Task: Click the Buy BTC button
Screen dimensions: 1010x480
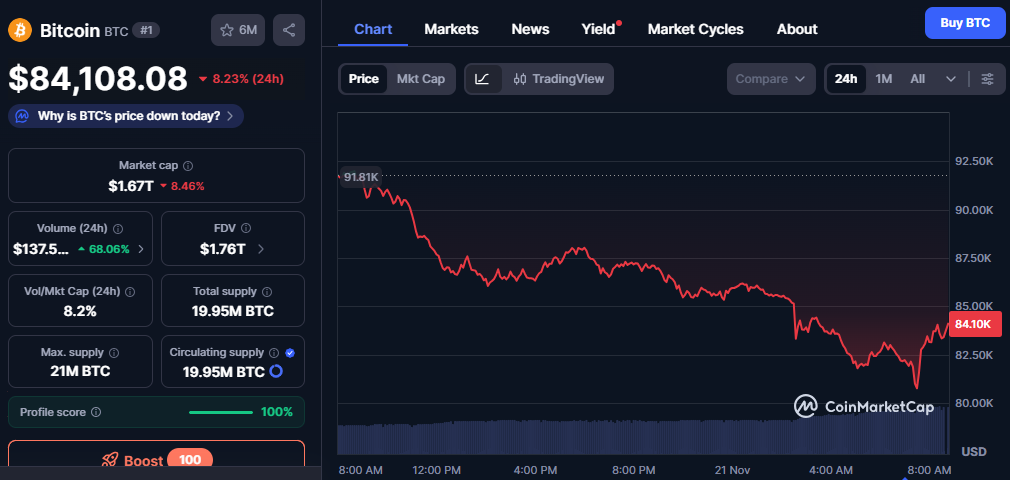Action: (x=964, y=22)
